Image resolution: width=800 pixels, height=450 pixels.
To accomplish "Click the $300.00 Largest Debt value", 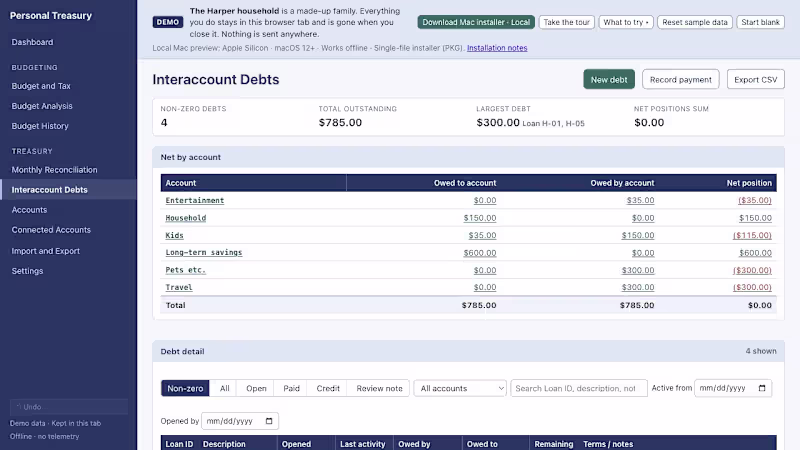I will click(x=498, y=122).
